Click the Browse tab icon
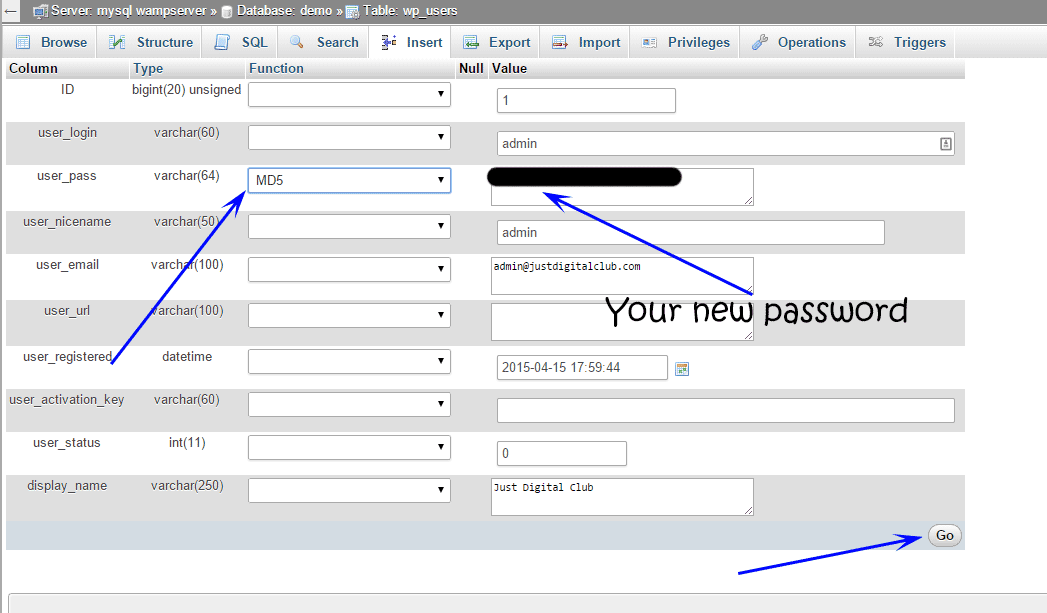This screenshot has width=1047, height=613. click(x=23, y=42)
